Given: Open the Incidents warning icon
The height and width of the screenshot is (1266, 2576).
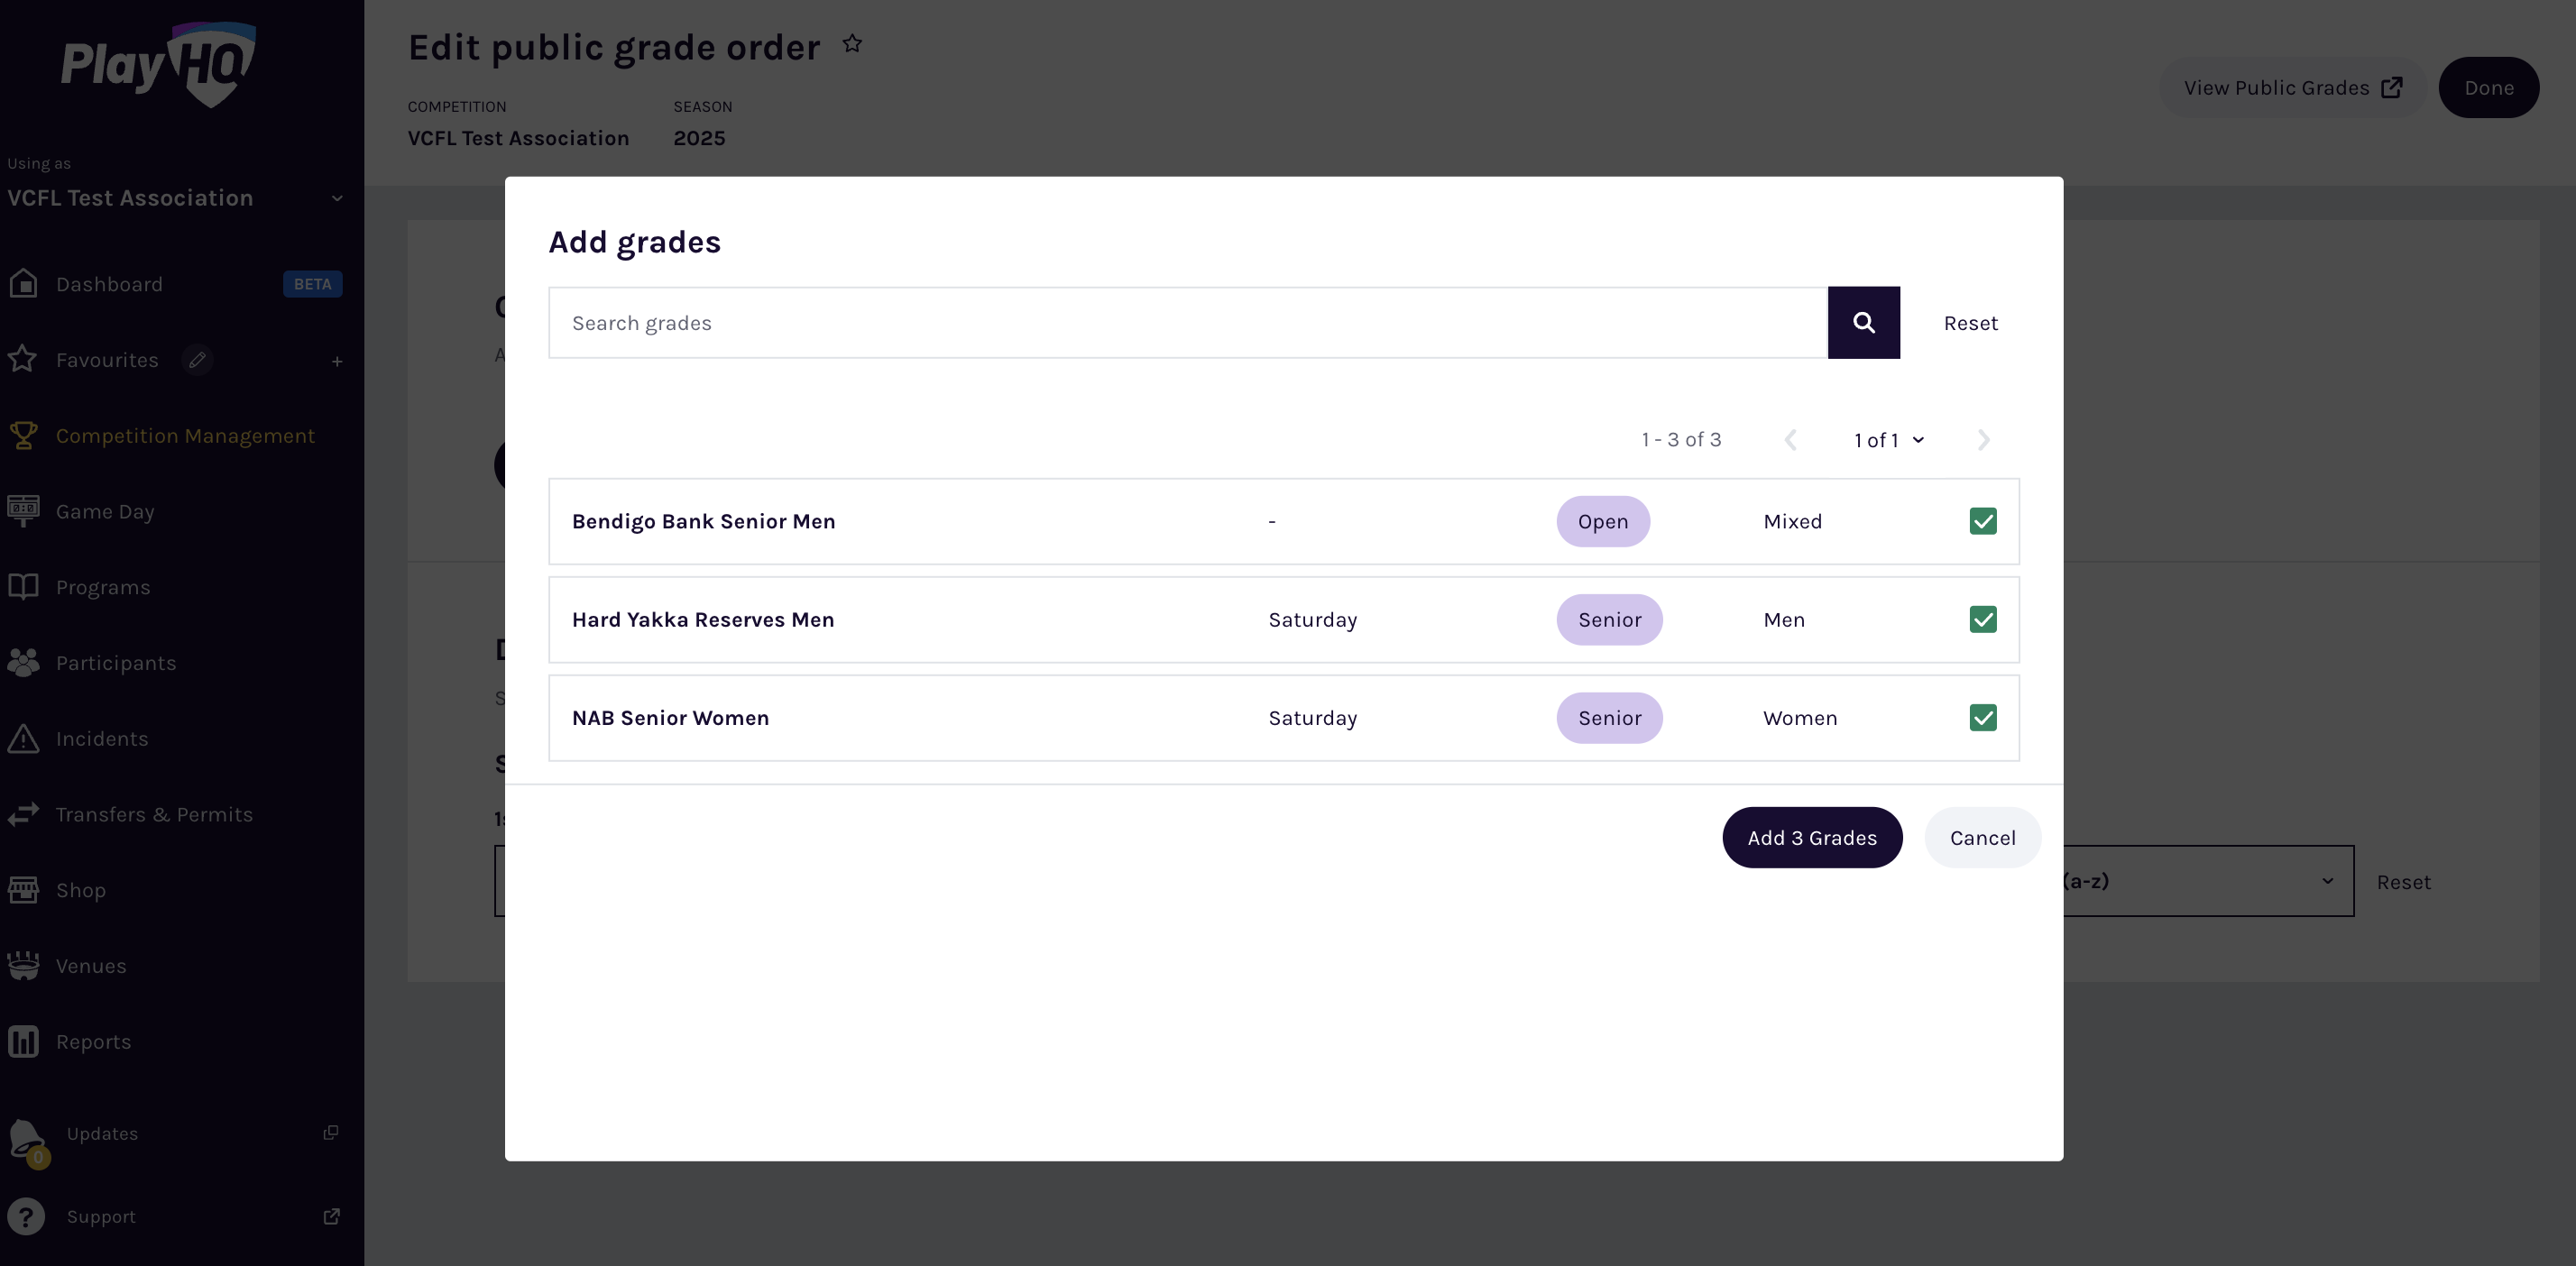Looking at the screenshot, I should [x=23, y=739].
